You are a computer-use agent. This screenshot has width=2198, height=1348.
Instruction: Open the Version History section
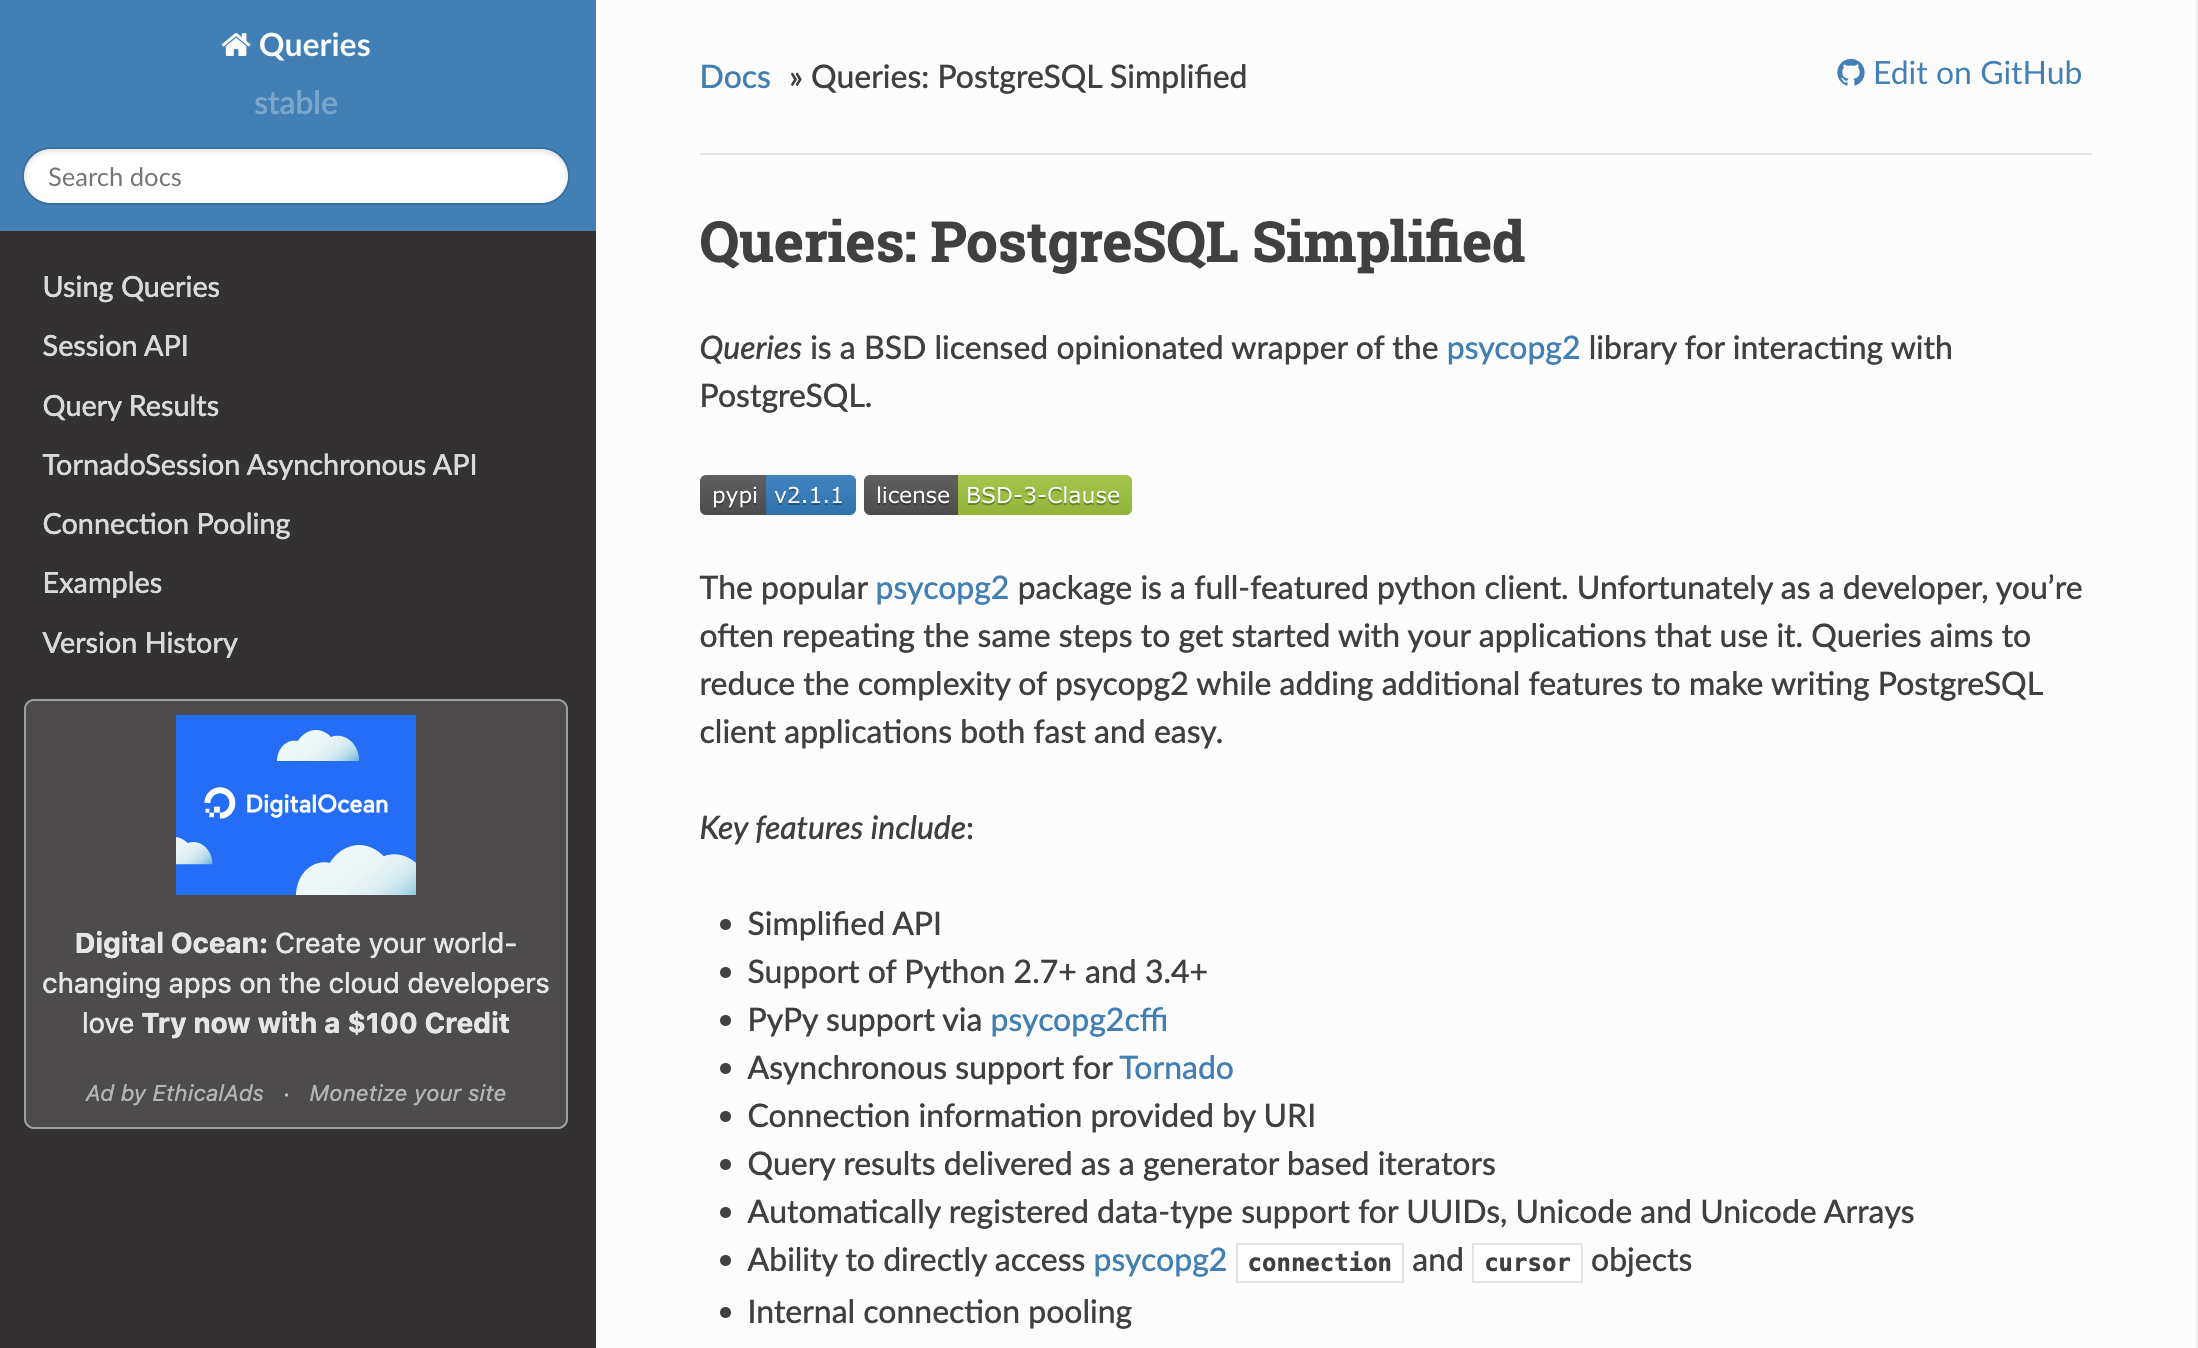pyautogui.click(x=140, y=640)
